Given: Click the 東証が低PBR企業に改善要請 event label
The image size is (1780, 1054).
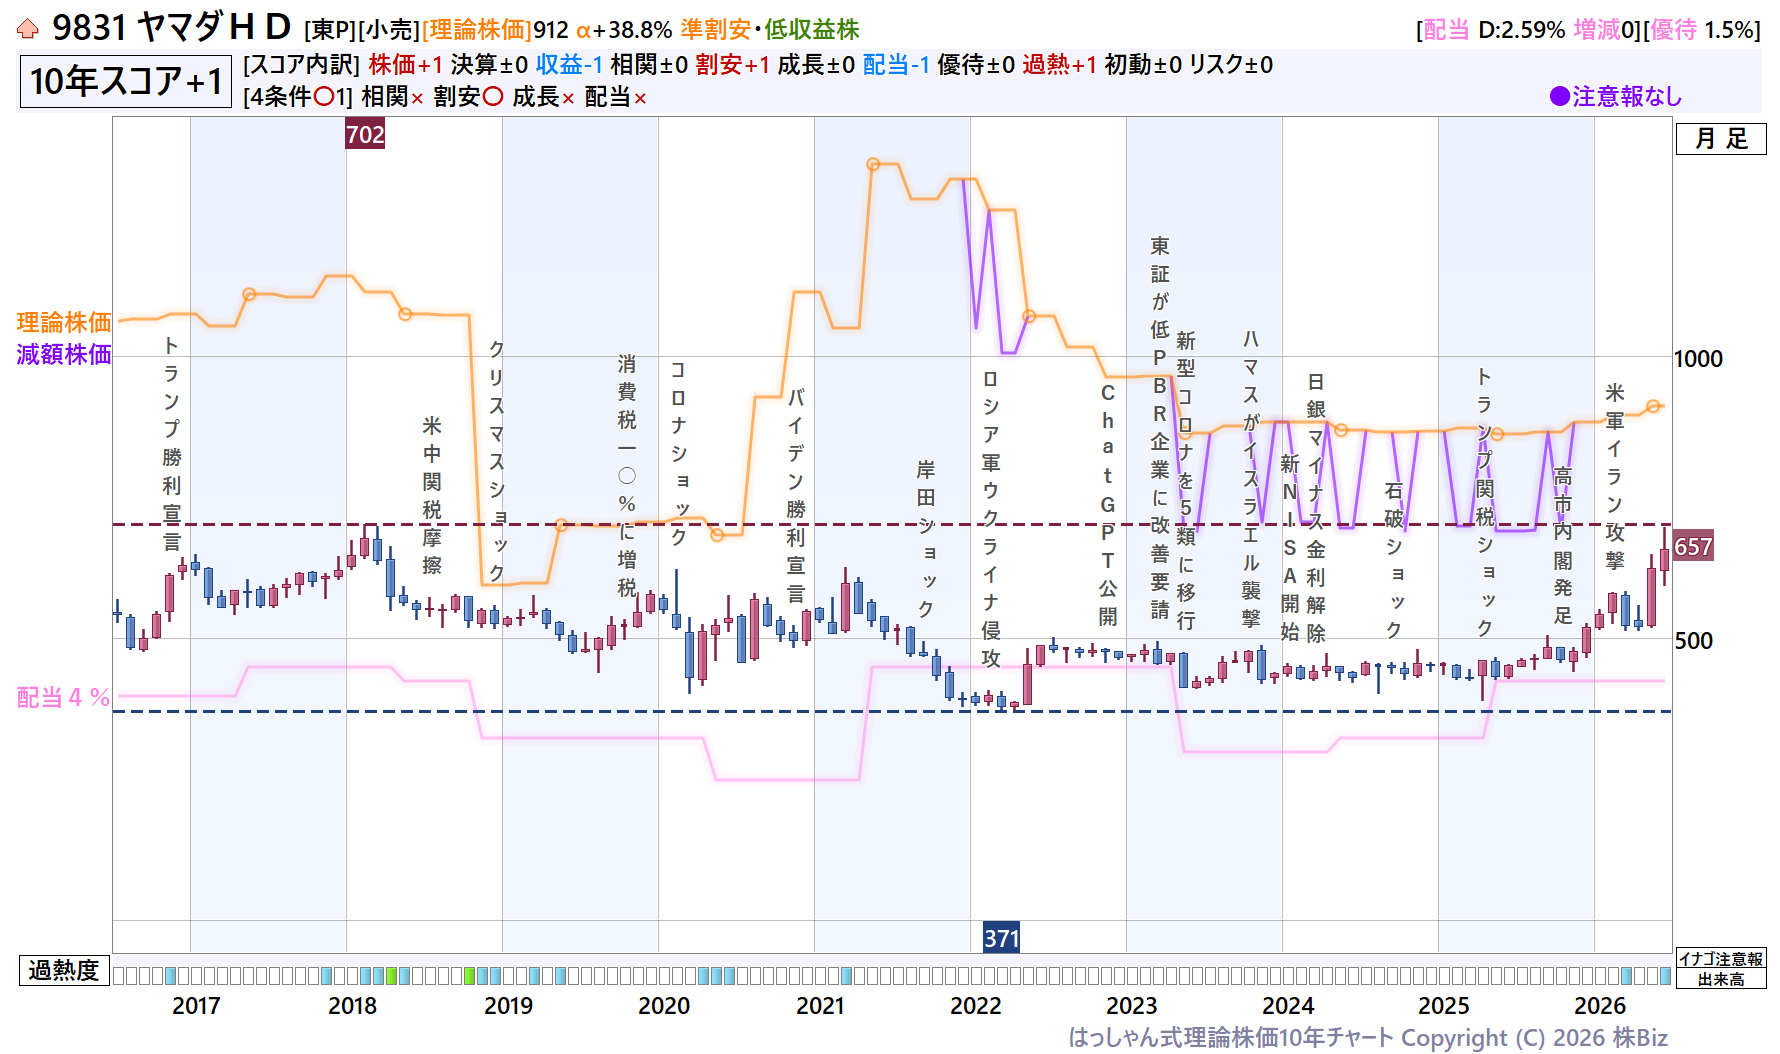Looking at the screenshot, I should click(x=1160, y=428).
